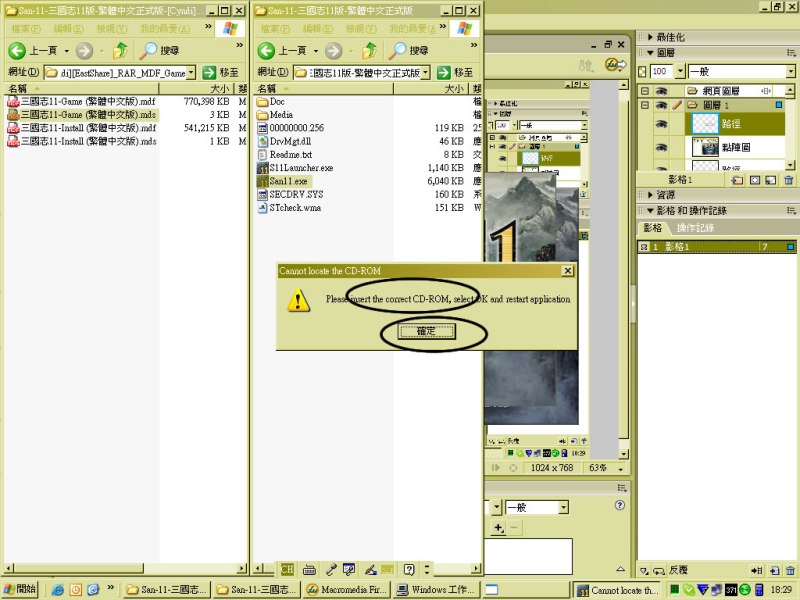Click Fireworks quick export icon
This screenshot has height=600, width=800.
tap(615, 65)
